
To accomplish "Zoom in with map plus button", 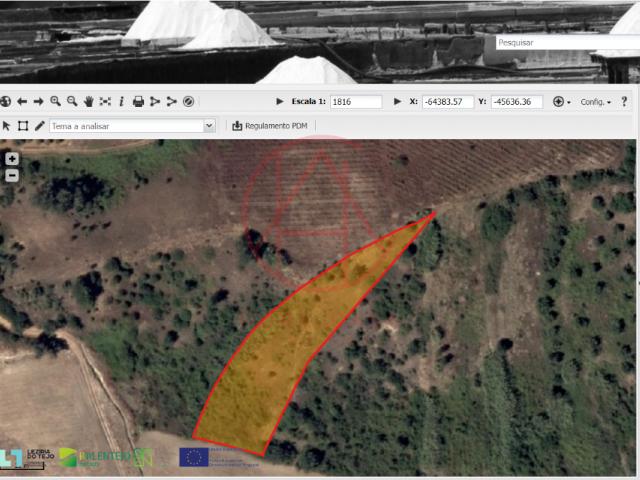I will click(12, 159).
